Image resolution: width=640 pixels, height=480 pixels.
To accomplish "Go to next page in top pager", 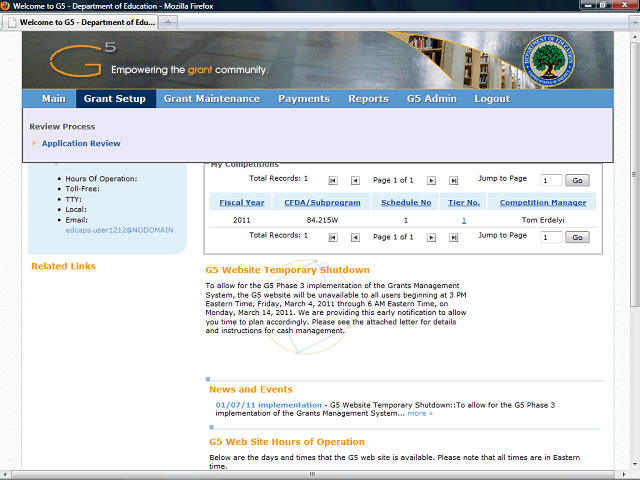I will pyautogui.click(x=431, y=180).
